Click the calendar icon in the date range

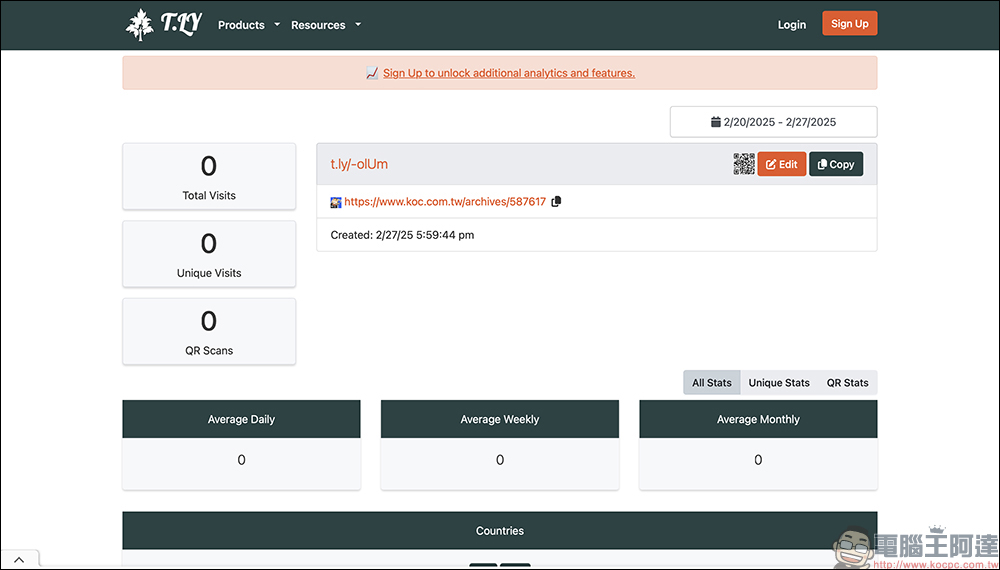click(x=715, y=122)
